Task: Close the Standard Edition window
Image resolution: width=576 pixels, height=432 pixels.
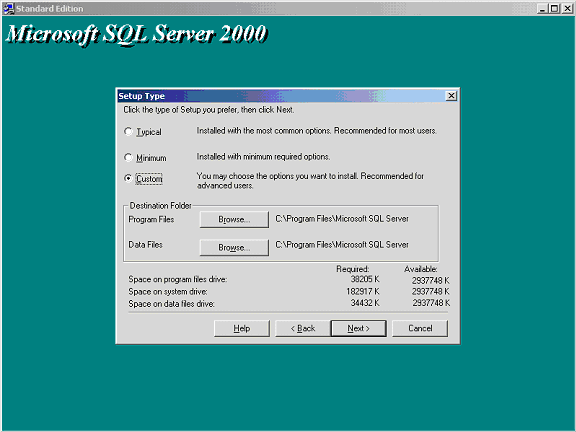Action: point(567,8)
